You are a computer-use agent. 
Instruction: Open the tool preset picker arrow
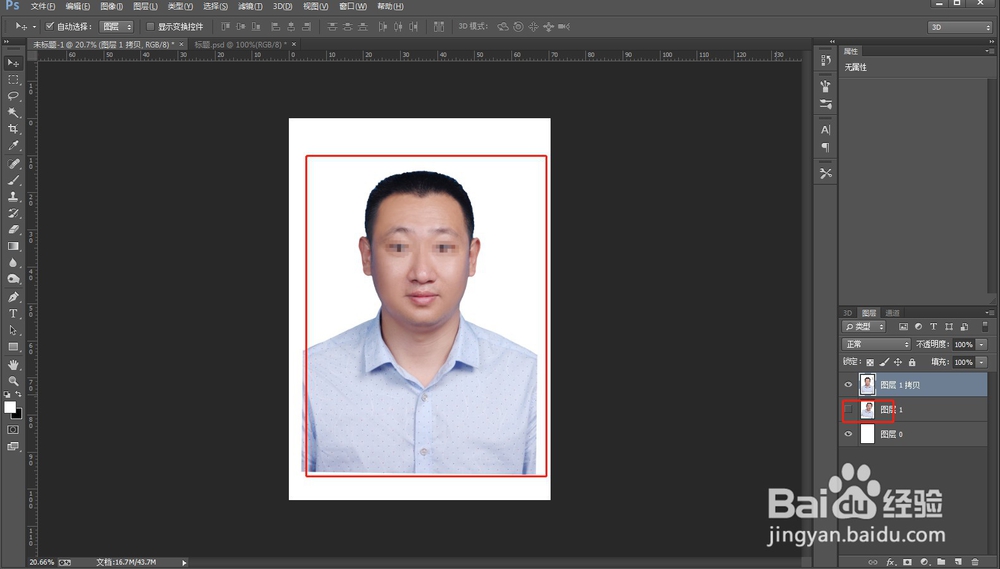(34, 27)
